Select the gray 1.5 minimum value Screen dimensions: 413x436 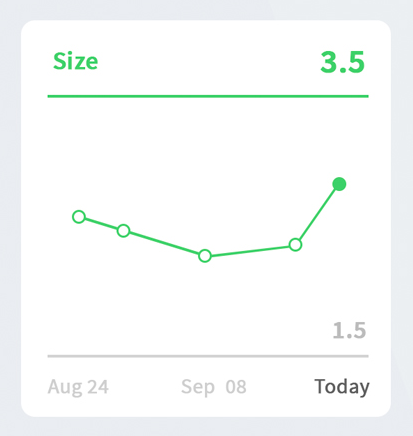coord(349,331)
